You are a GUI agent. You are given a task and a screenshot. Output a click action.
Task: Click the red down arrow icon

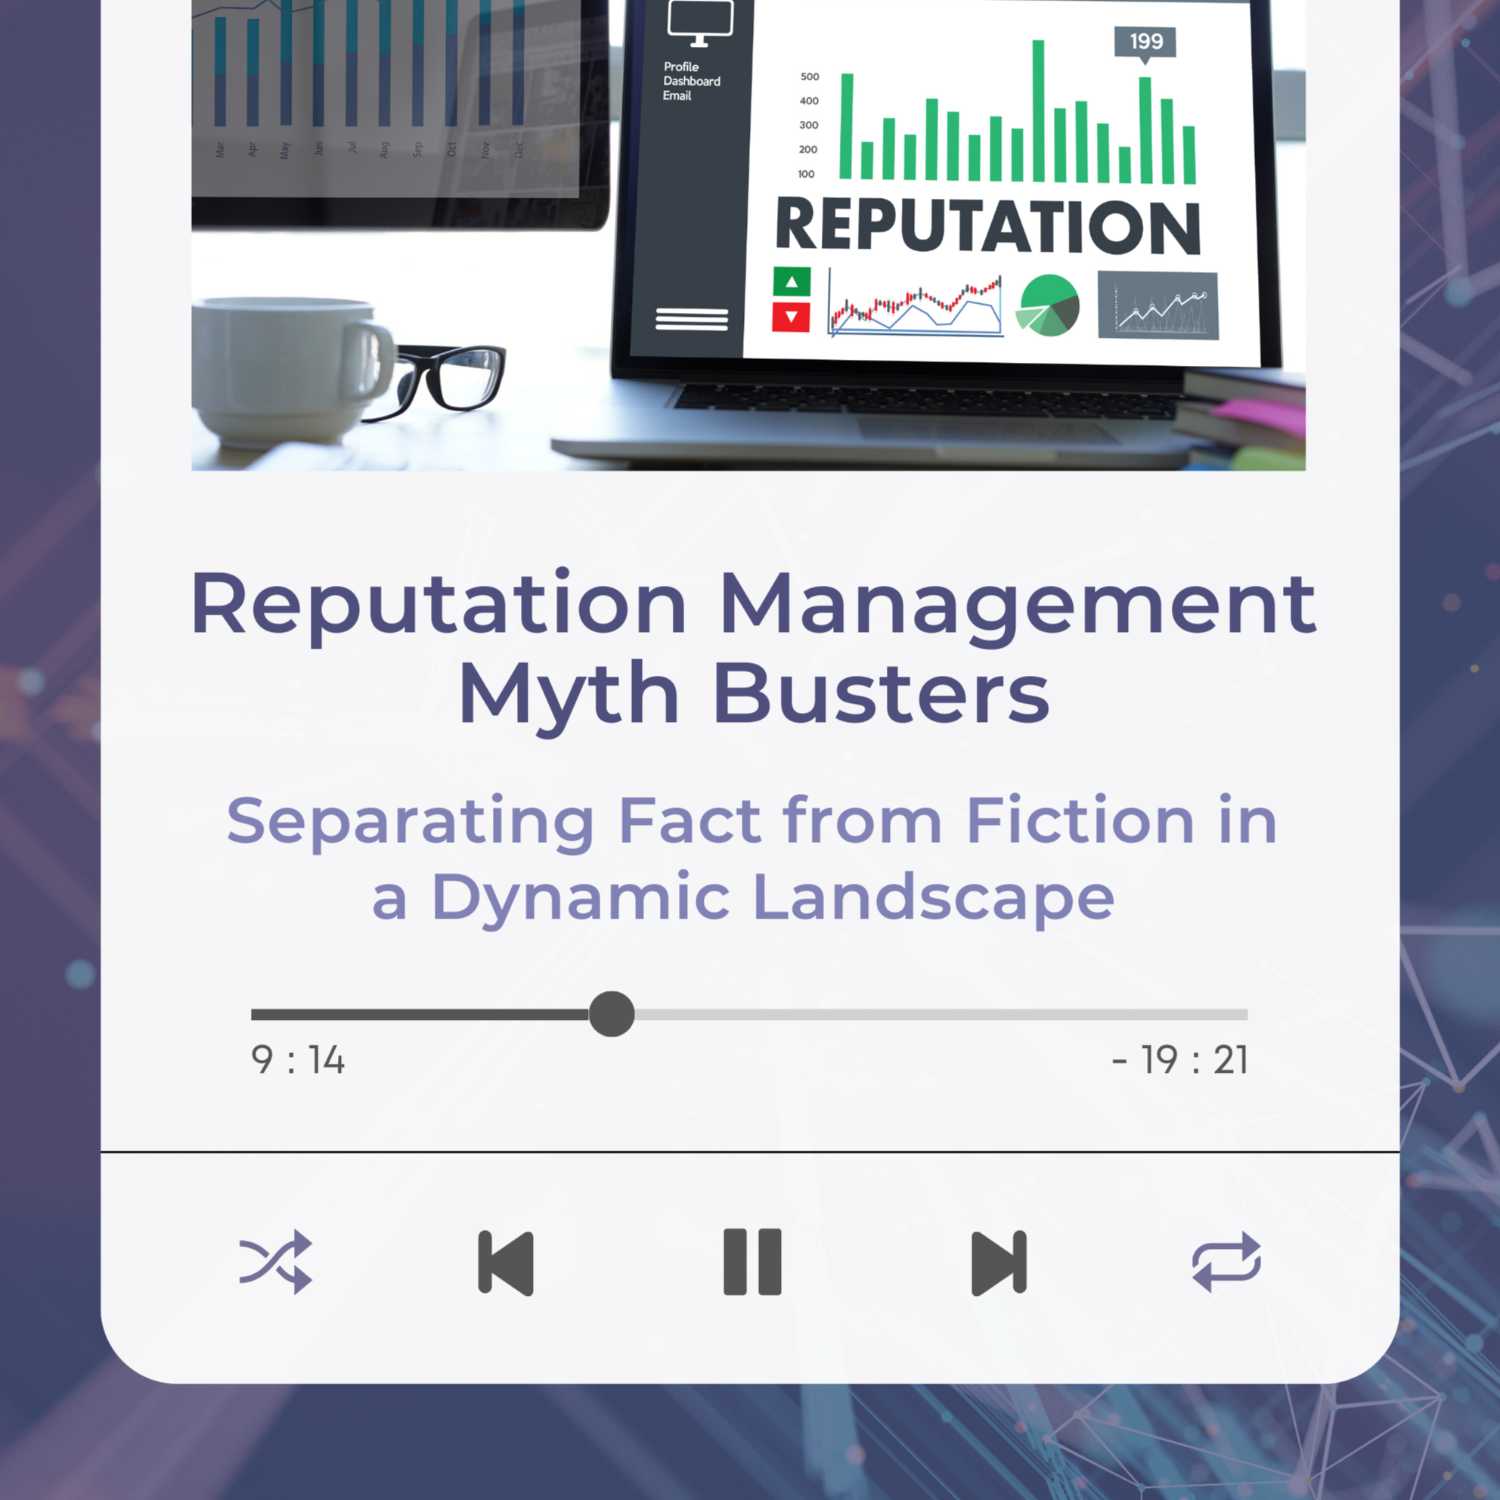coord(791,317)
